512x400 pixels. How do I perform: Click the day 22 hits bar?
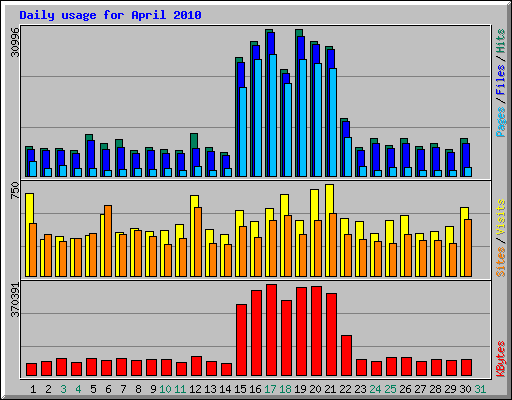tap(342, 147)
